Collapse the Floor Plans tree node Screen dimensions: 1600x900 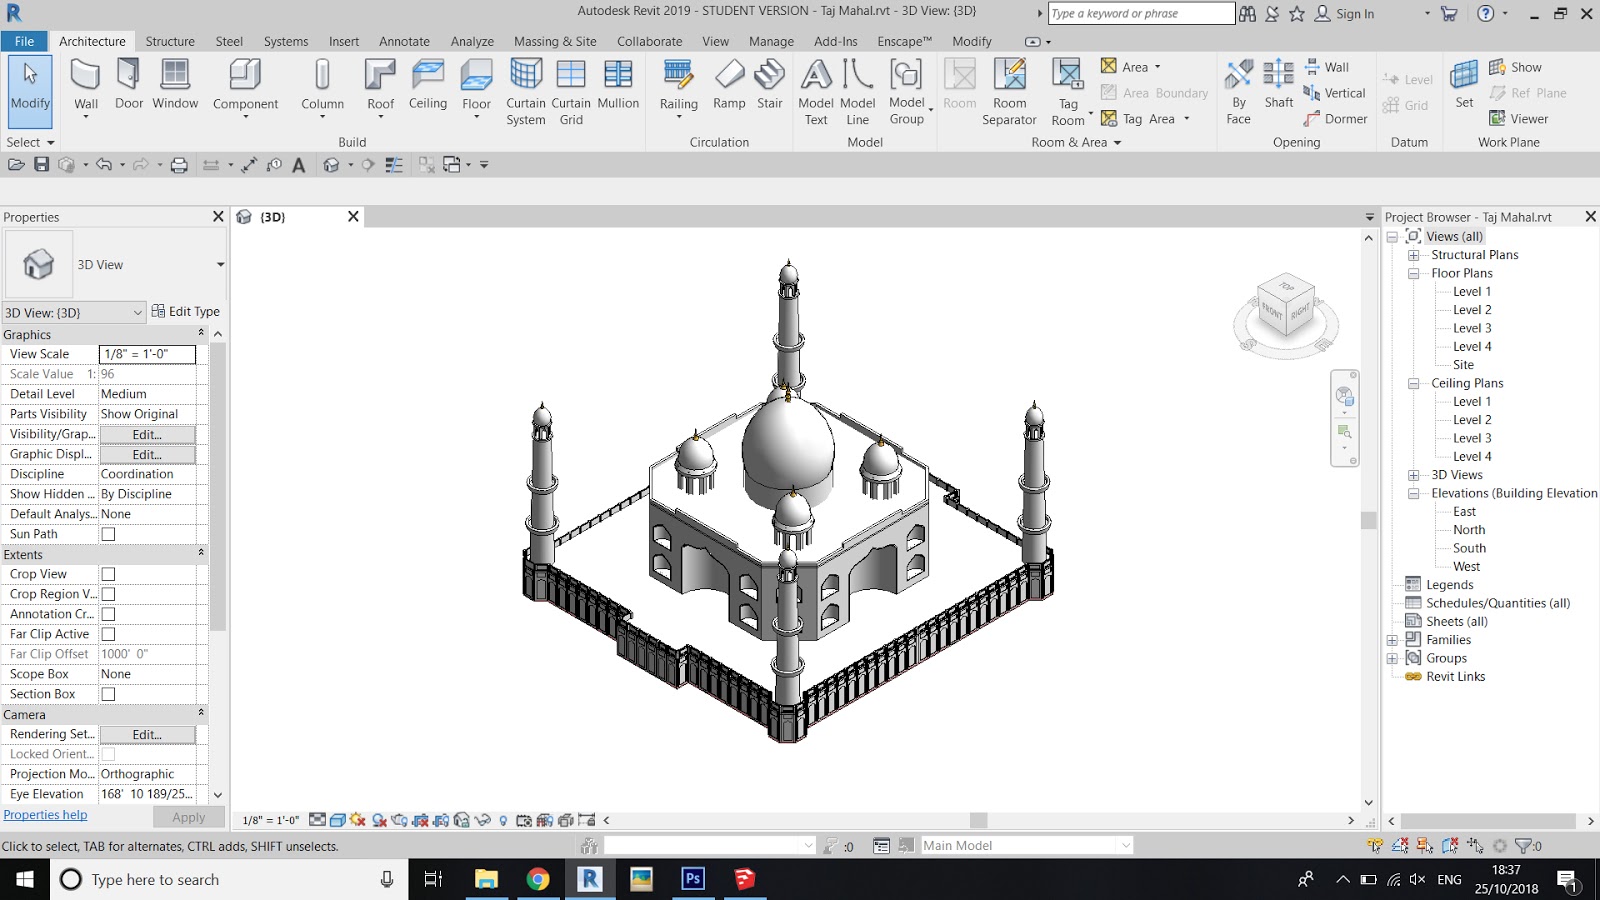[x=1411, y=272]
